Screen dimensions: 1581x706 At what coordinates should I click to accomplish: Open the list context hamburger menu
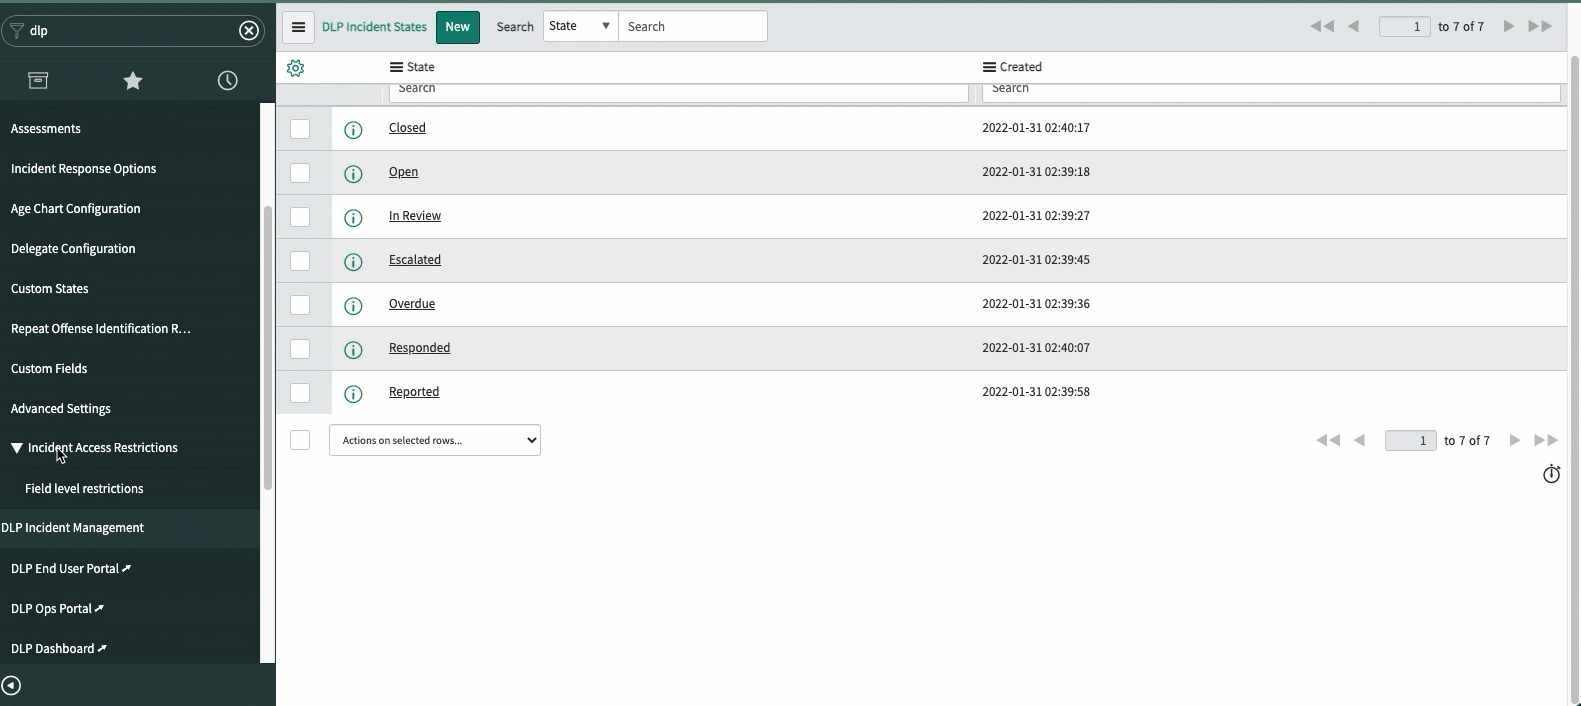(298, 27)
